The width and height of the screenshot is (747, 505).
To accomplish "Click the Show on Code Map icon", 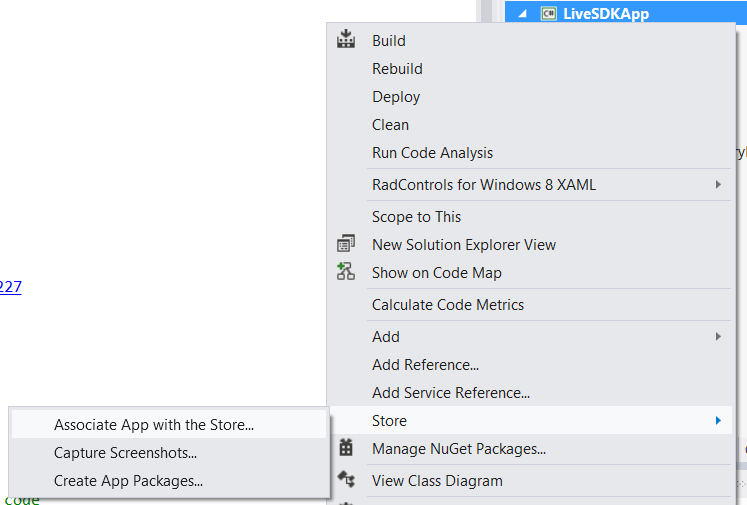I will 346,272.
